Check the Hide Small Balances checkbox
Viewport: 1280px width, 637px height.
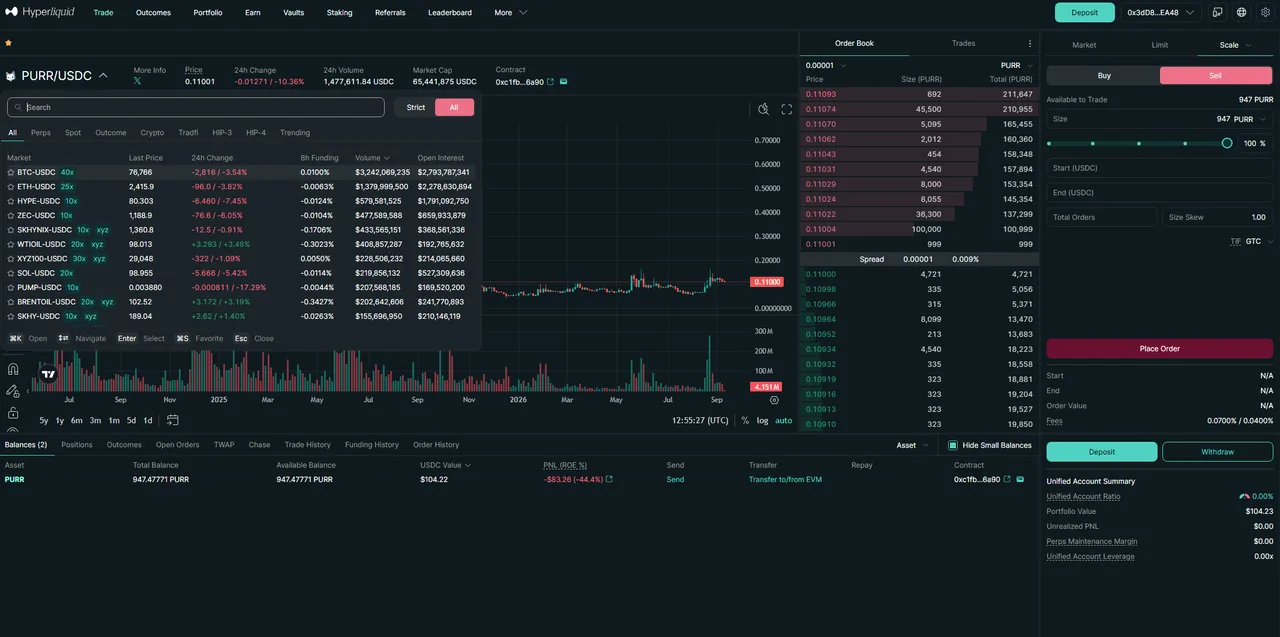[953, 445]
